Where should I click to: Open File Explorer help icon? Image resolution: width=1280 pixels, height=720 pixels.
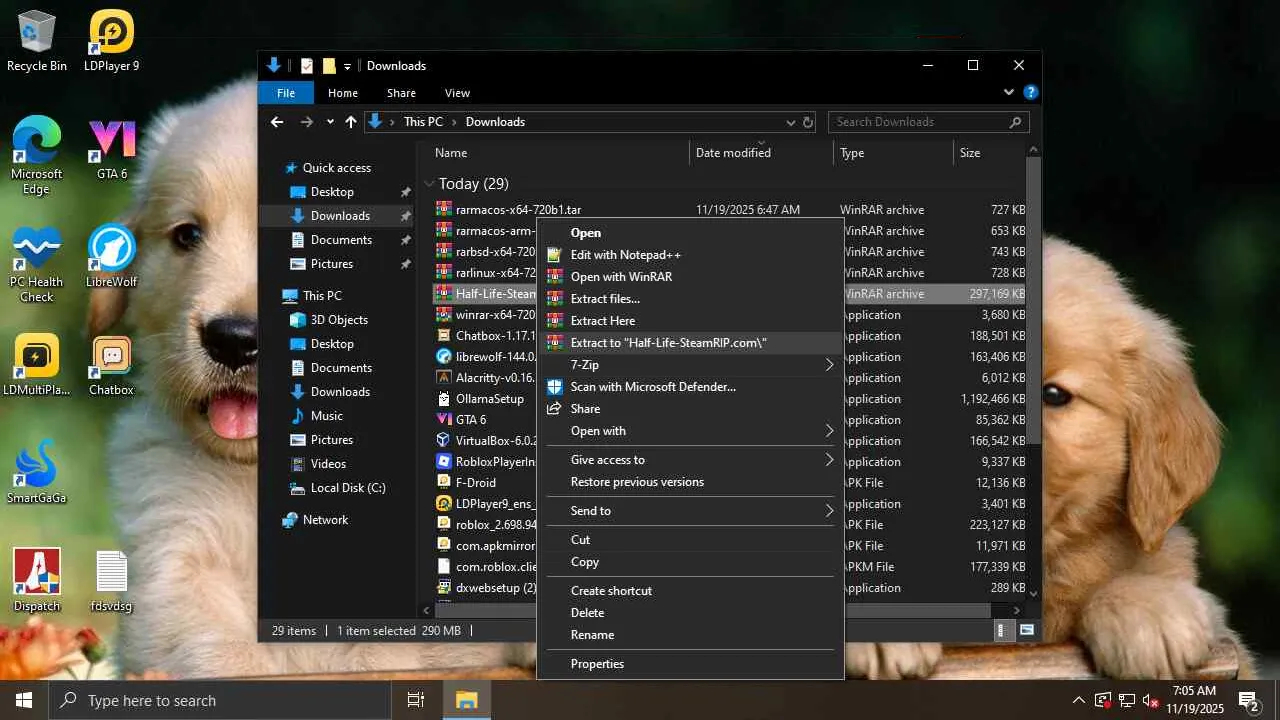(1030, 93)
